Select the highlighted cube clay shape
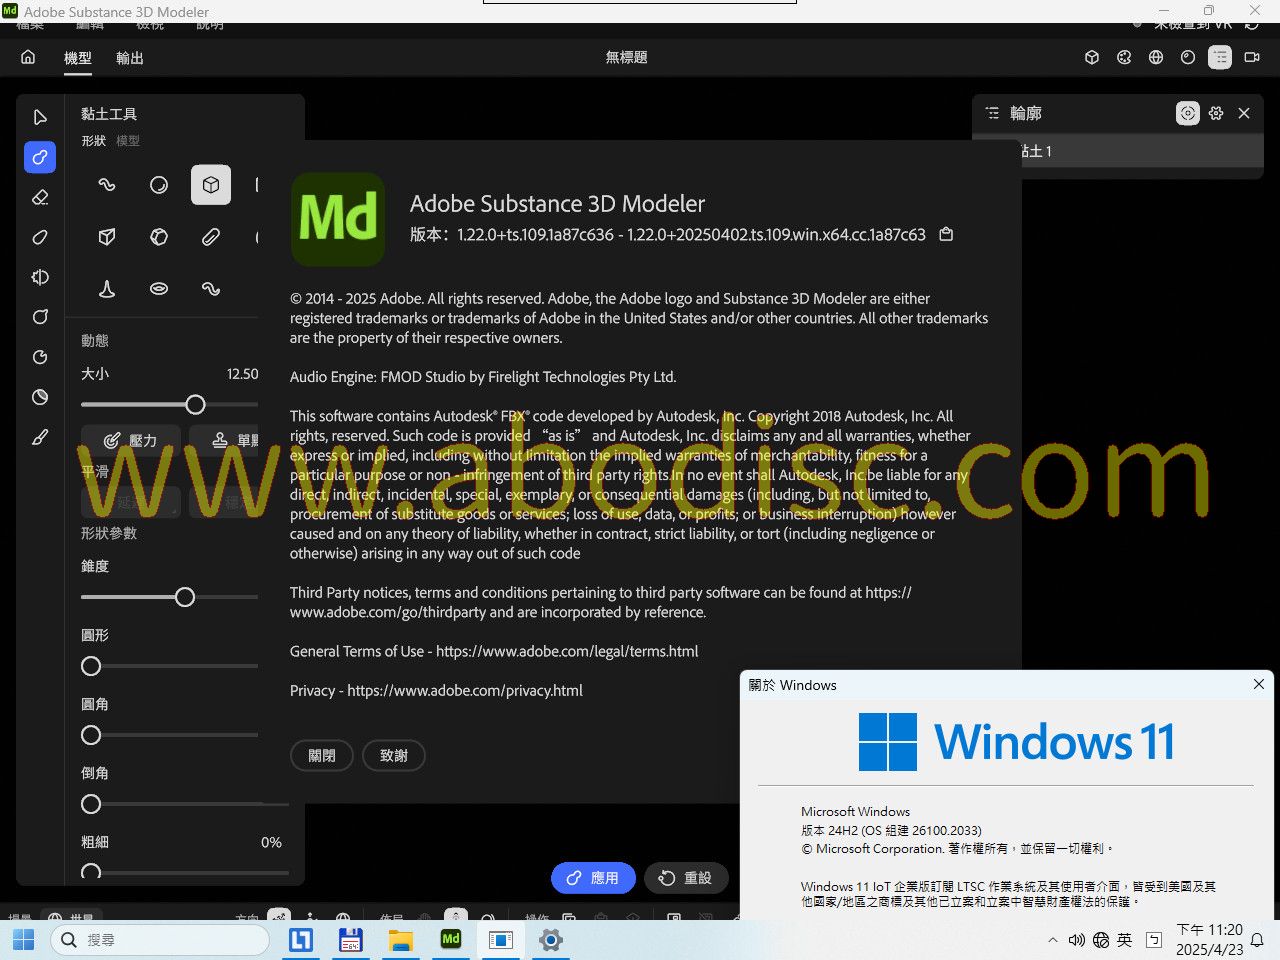Image resolution: width=1280 pixels, height=960 pixels. 211,185
